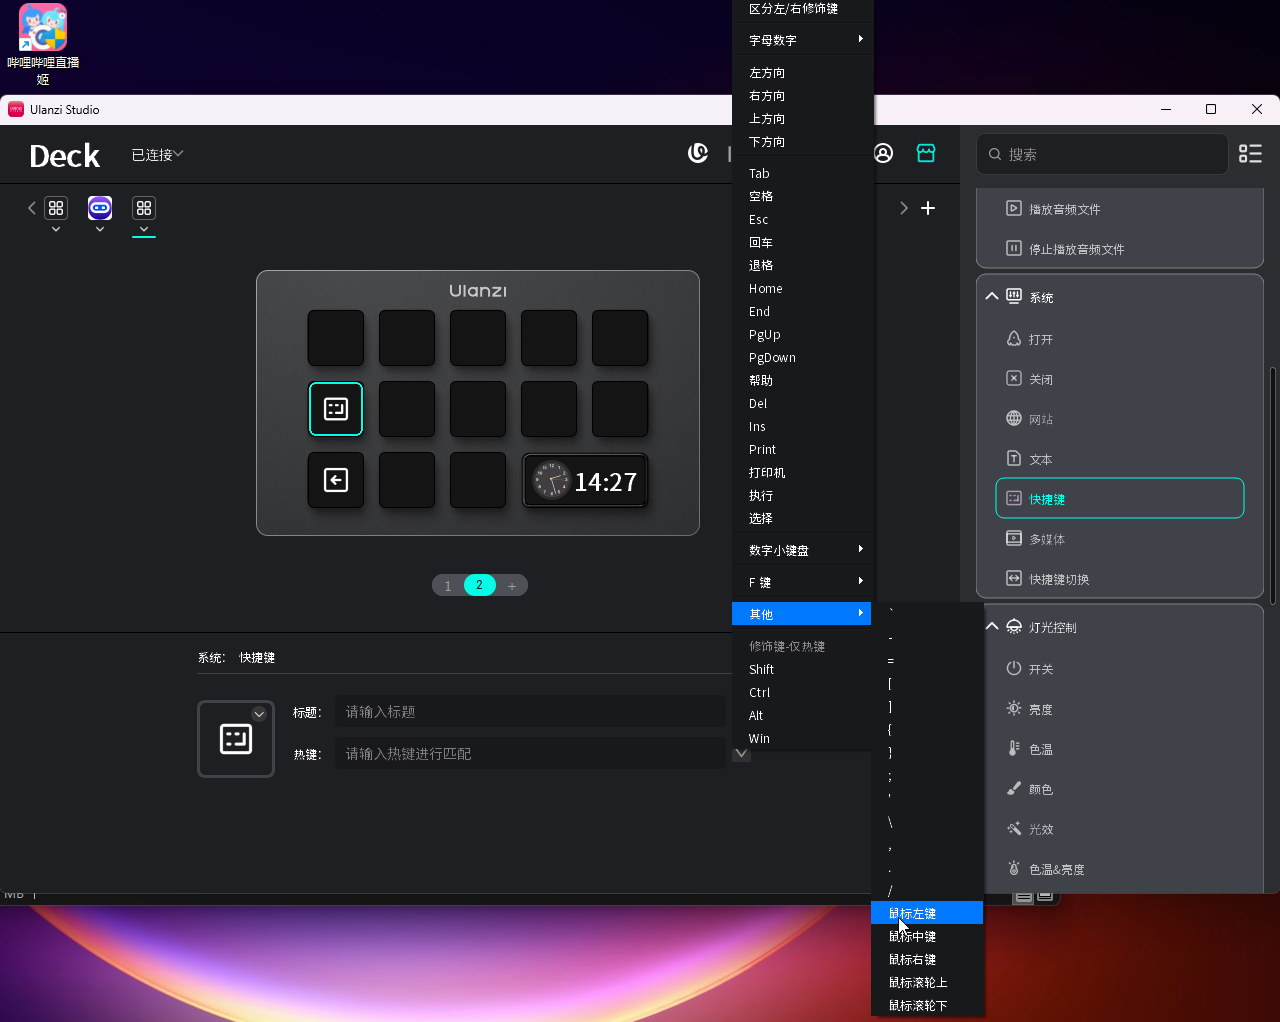Click the 请输入标题 title input field

click(x=530, y=712)
